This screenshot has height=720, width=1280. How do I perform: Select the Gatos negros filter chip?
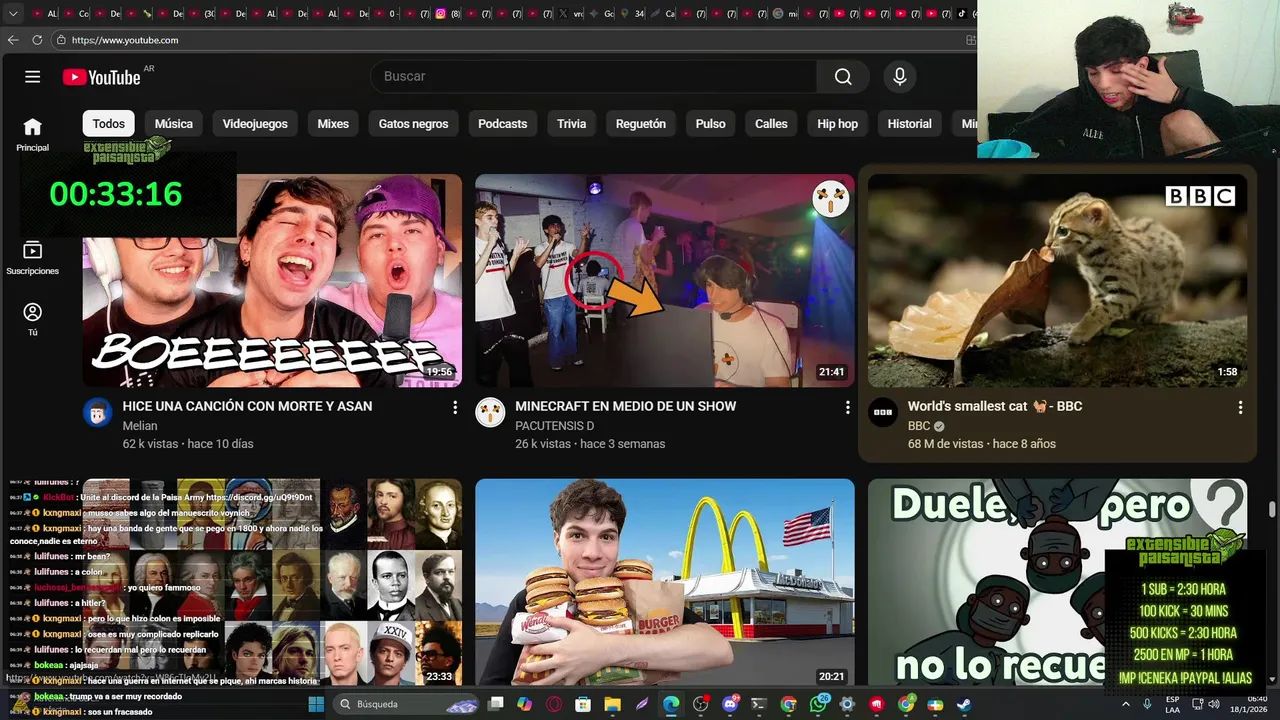click(413, 124)
